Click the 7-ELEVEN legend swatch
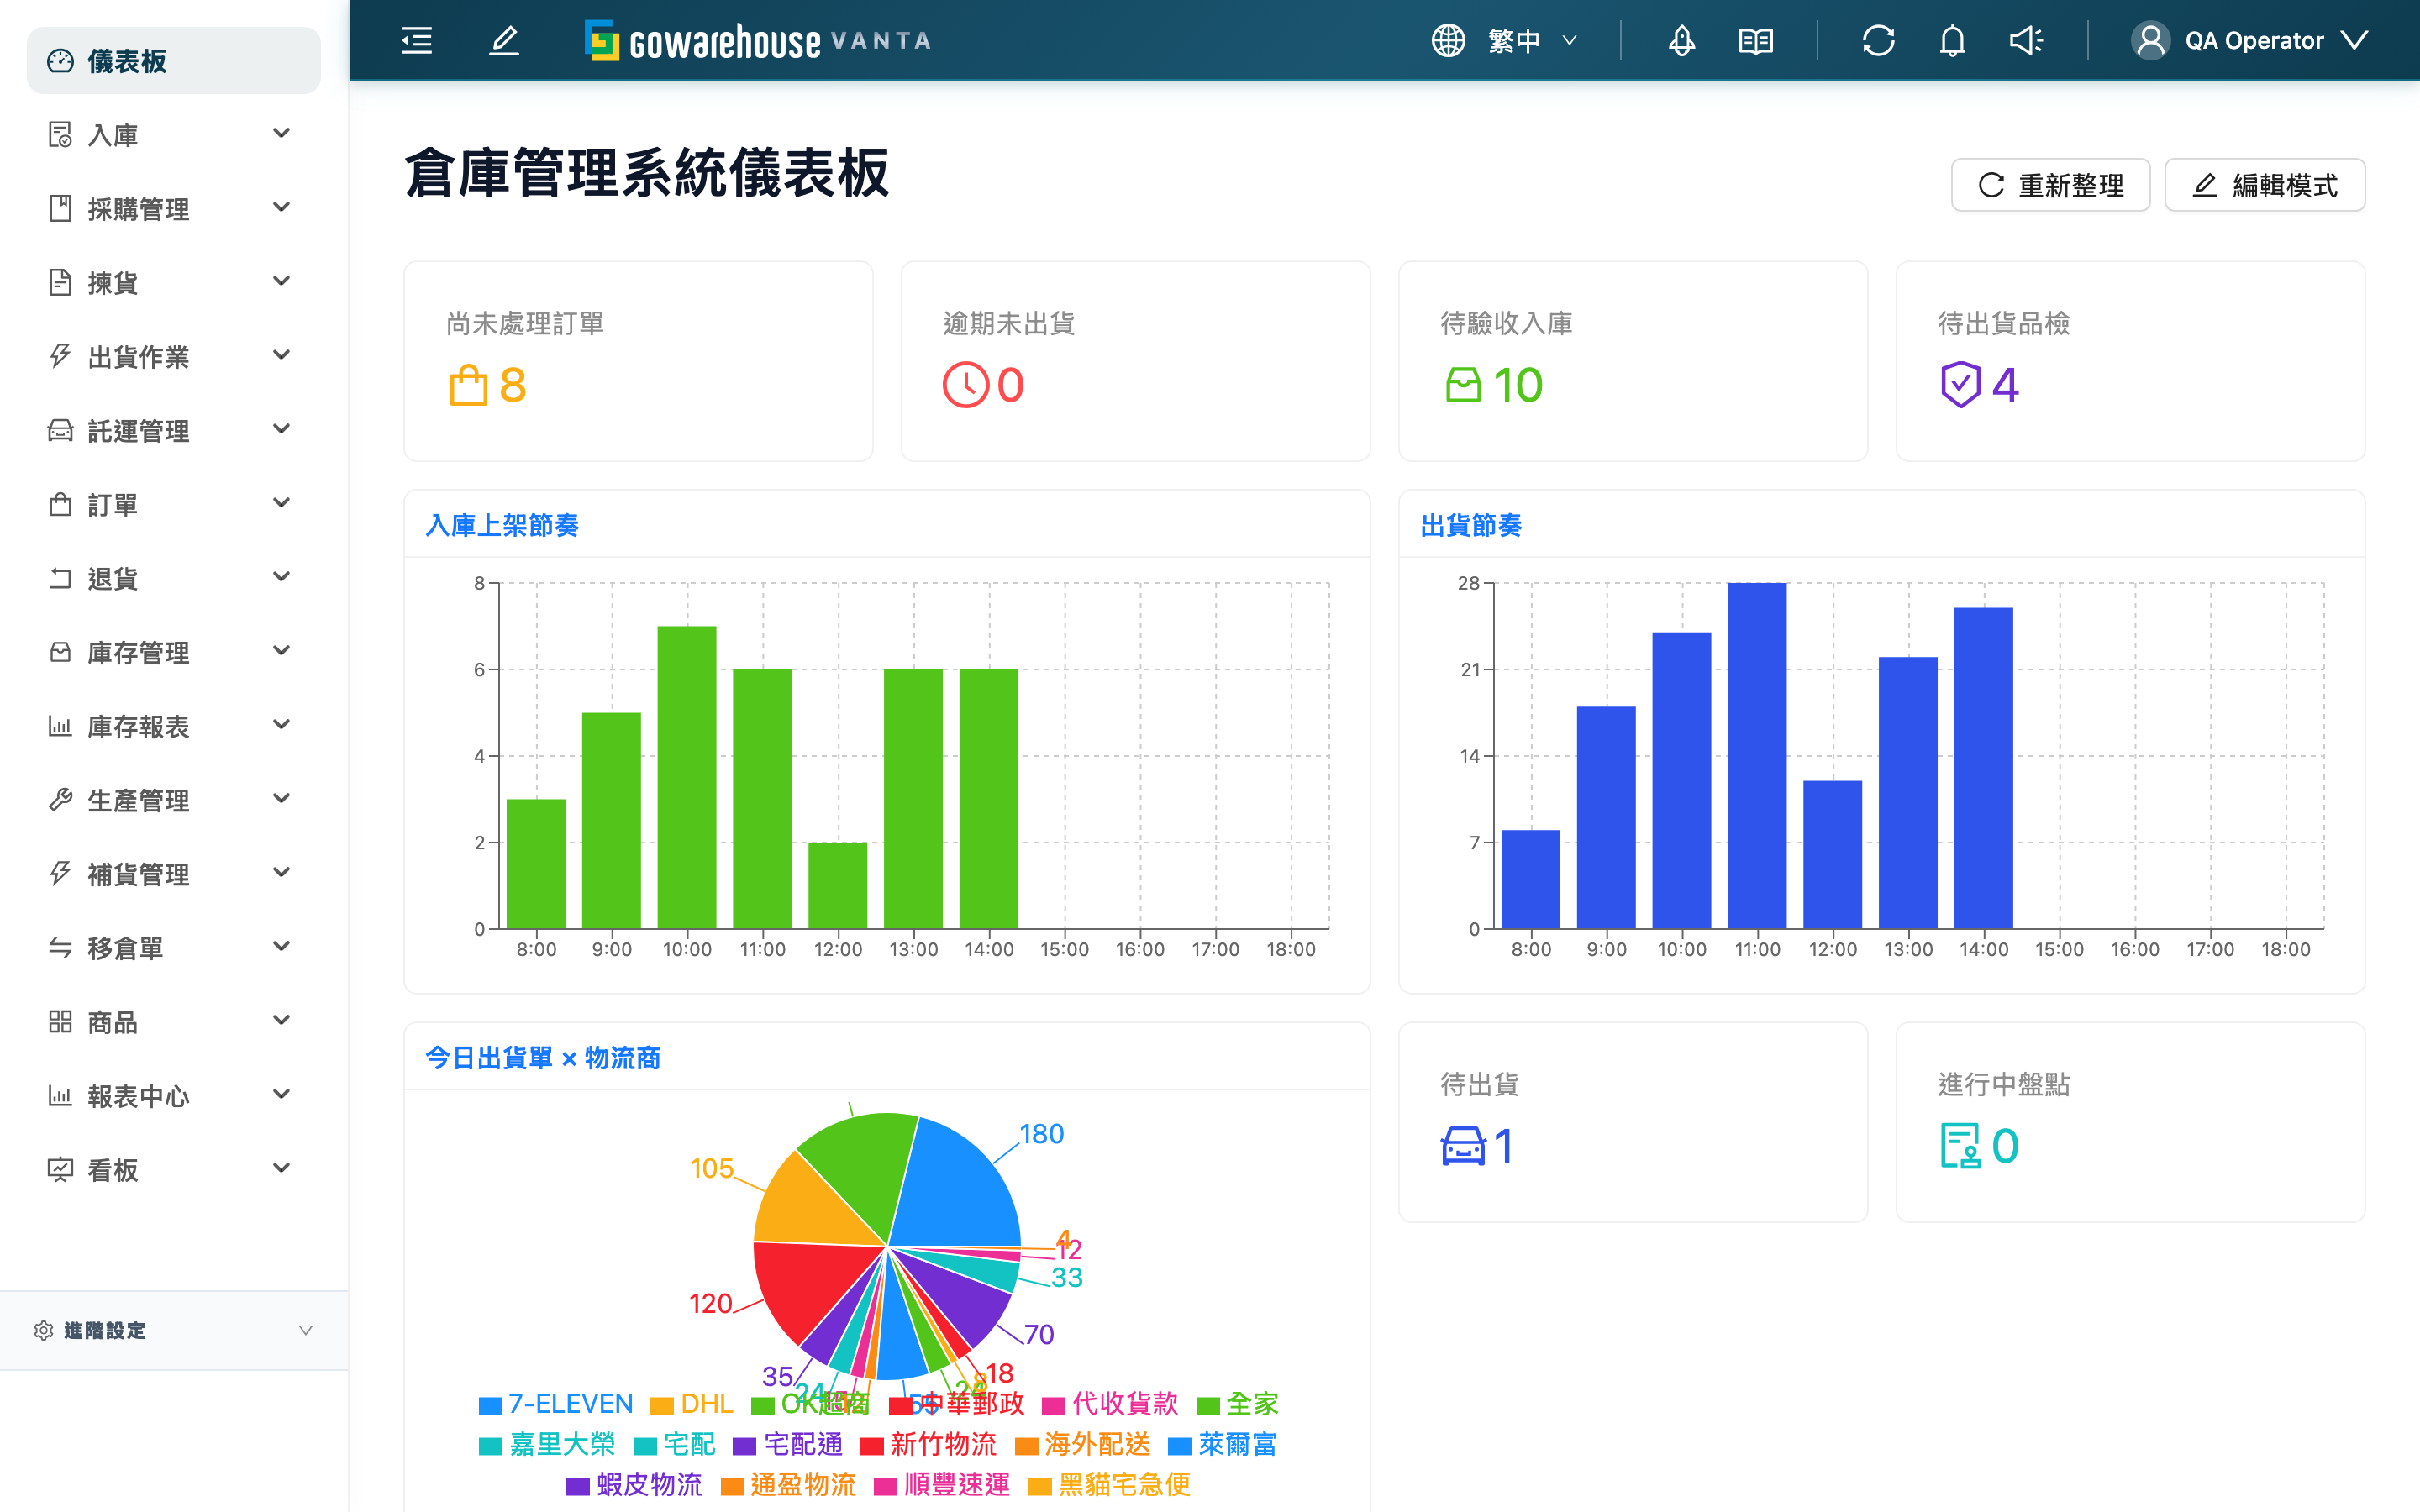 pos(490,1406)
